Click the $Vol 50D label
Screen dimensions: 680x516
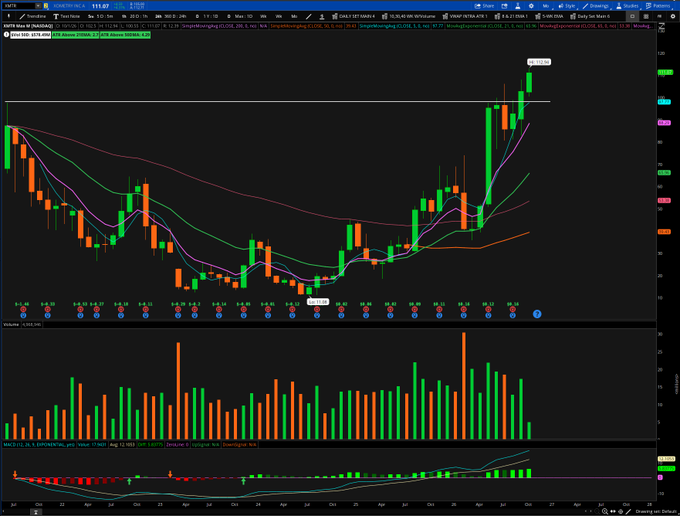click(x=30, y=35)
